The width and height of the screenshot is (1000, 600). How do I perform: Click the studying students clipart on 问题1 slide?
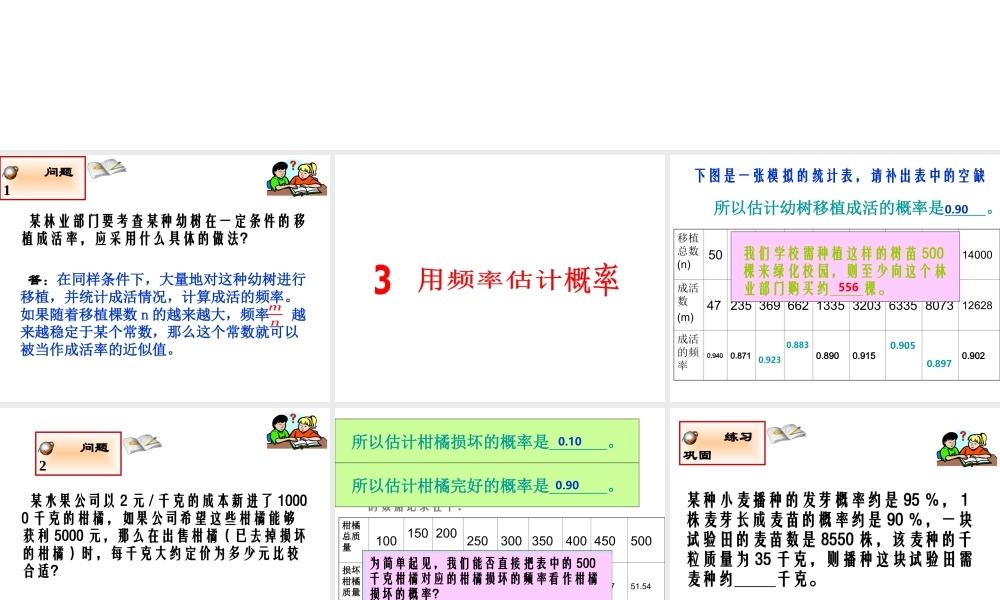coord(296,177)
